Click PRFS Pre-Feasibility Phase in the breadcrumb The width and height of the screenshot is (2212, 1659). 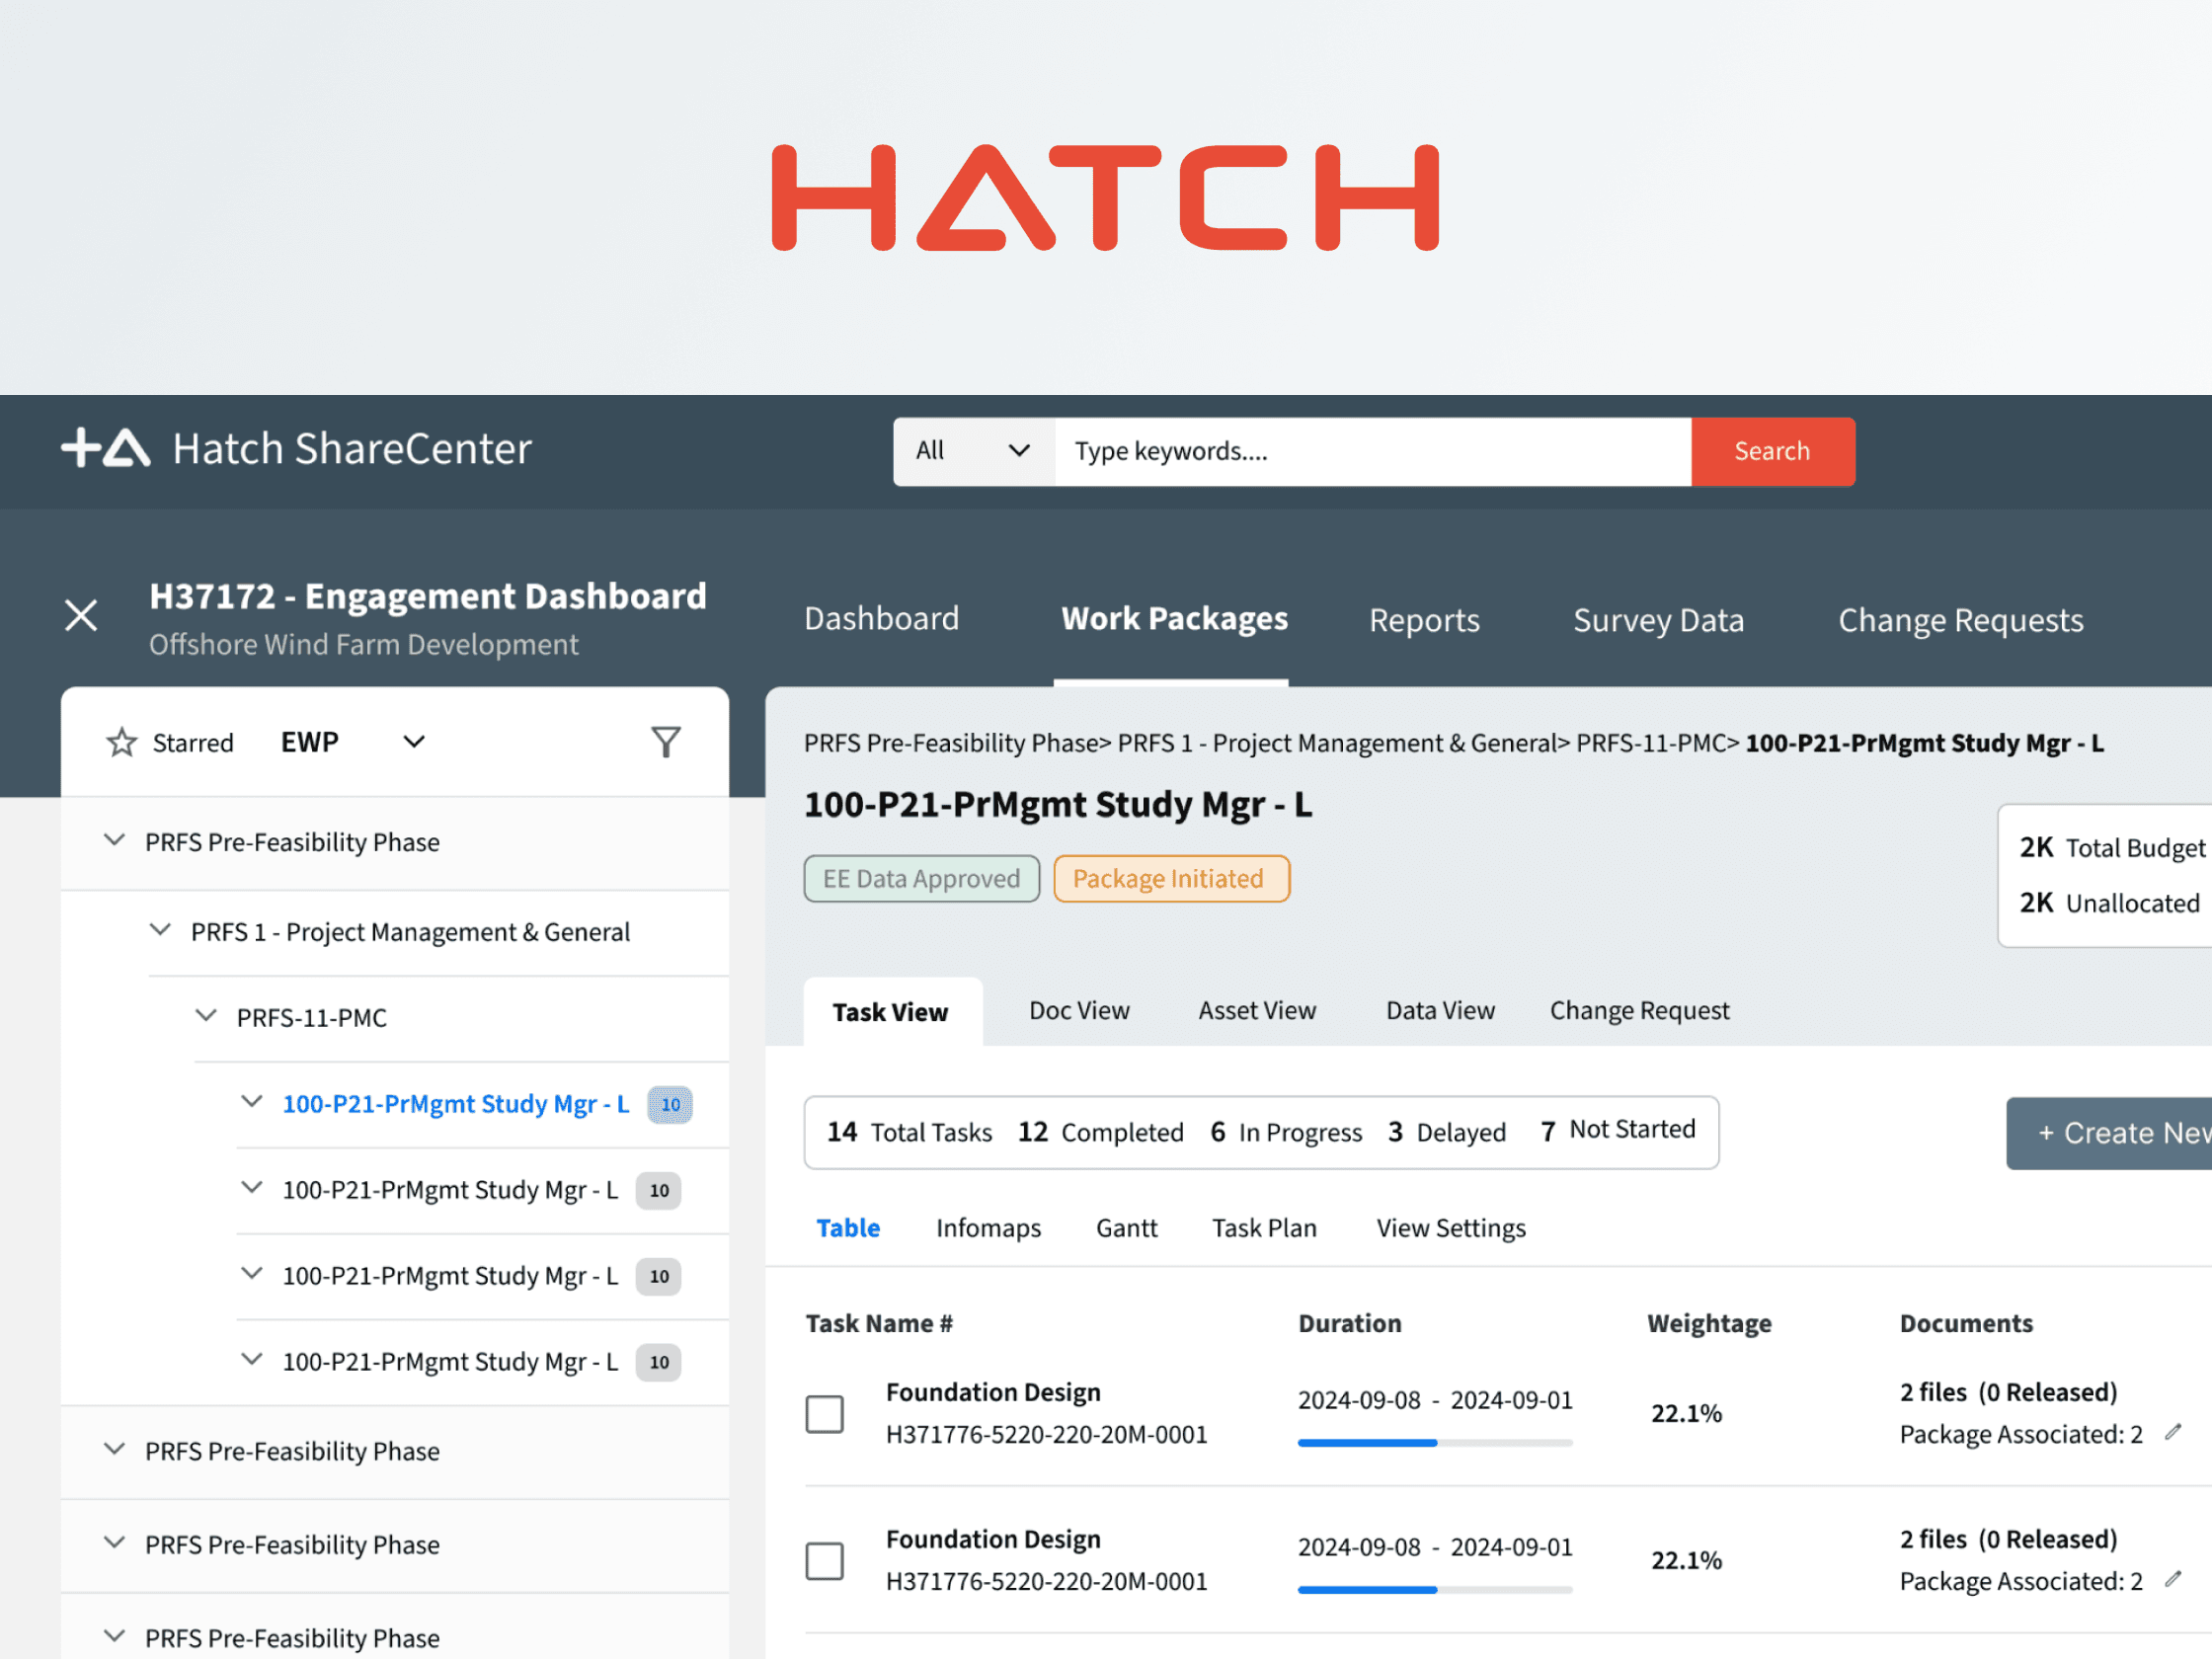[952, 743]
